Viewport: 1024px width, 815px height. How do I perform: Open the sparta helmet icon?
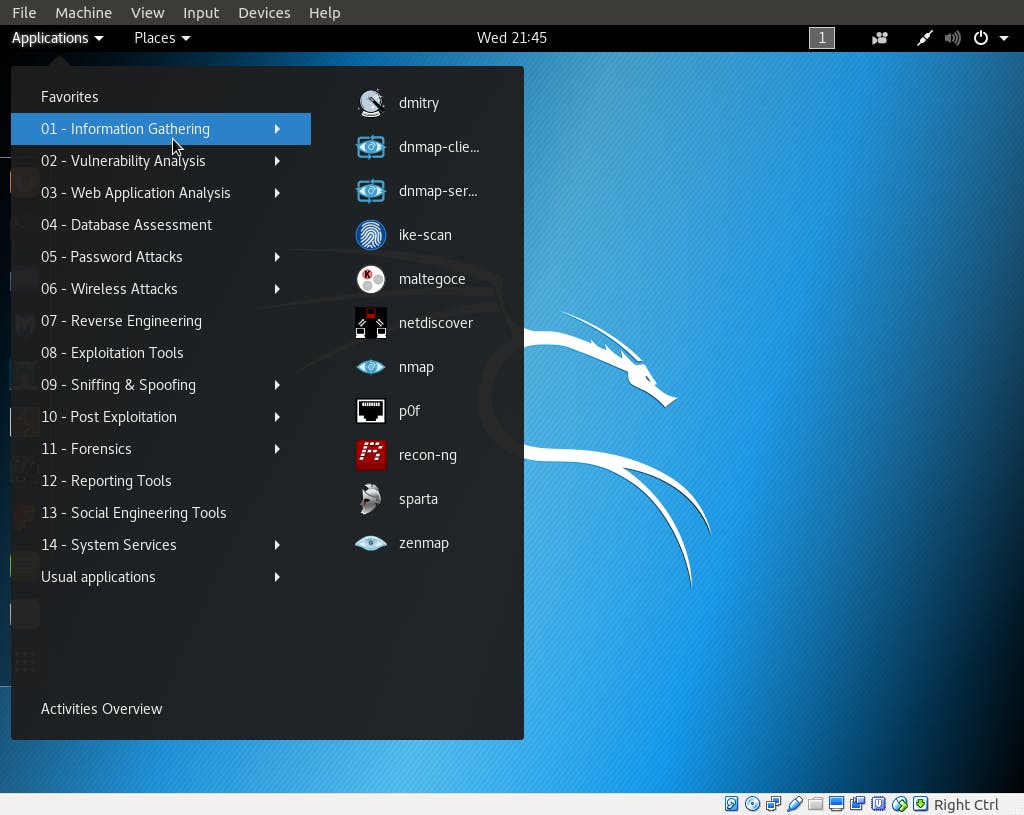tap(371, 499)
